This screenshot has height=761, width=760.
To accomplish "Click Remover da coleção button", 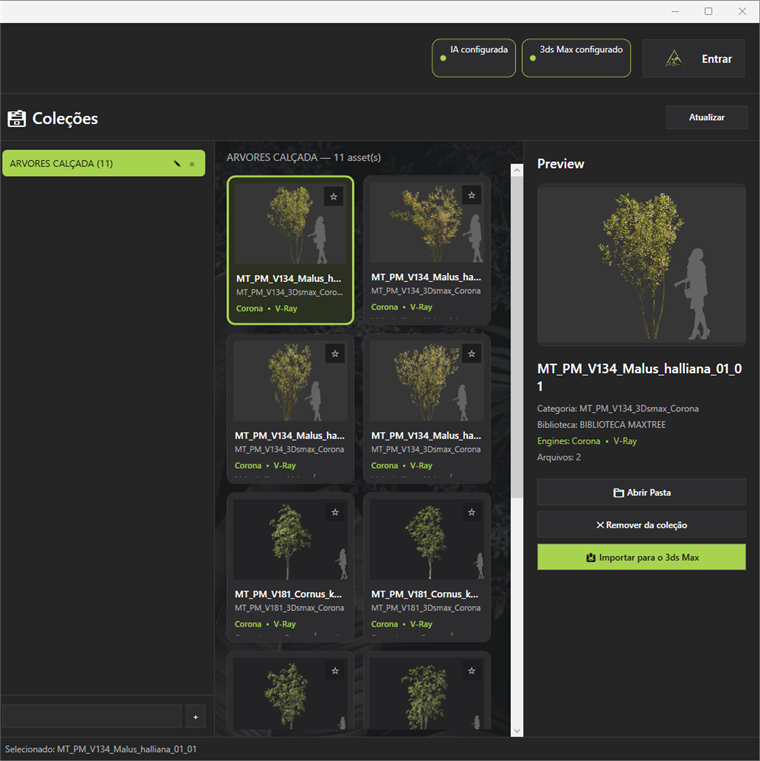I will coord(641,525).
